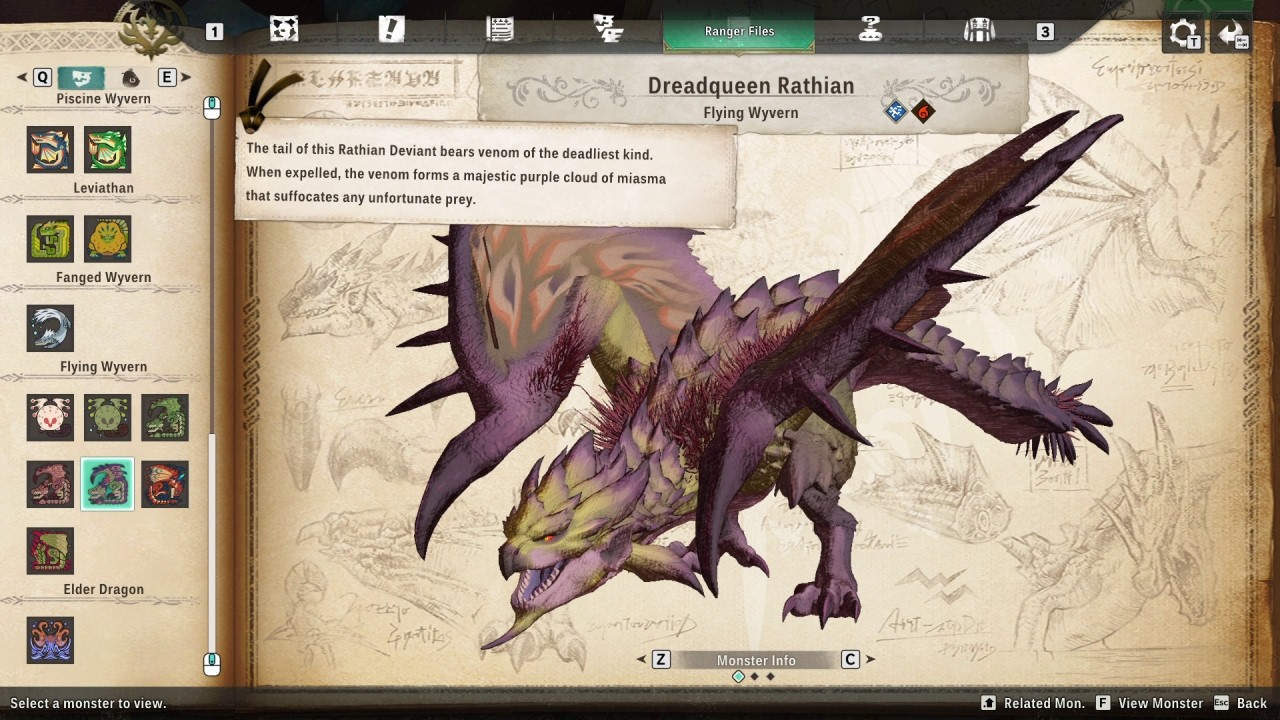1280x720 pixels.
Task: Select the first page indicator diamond
Action: click(739, 677)
